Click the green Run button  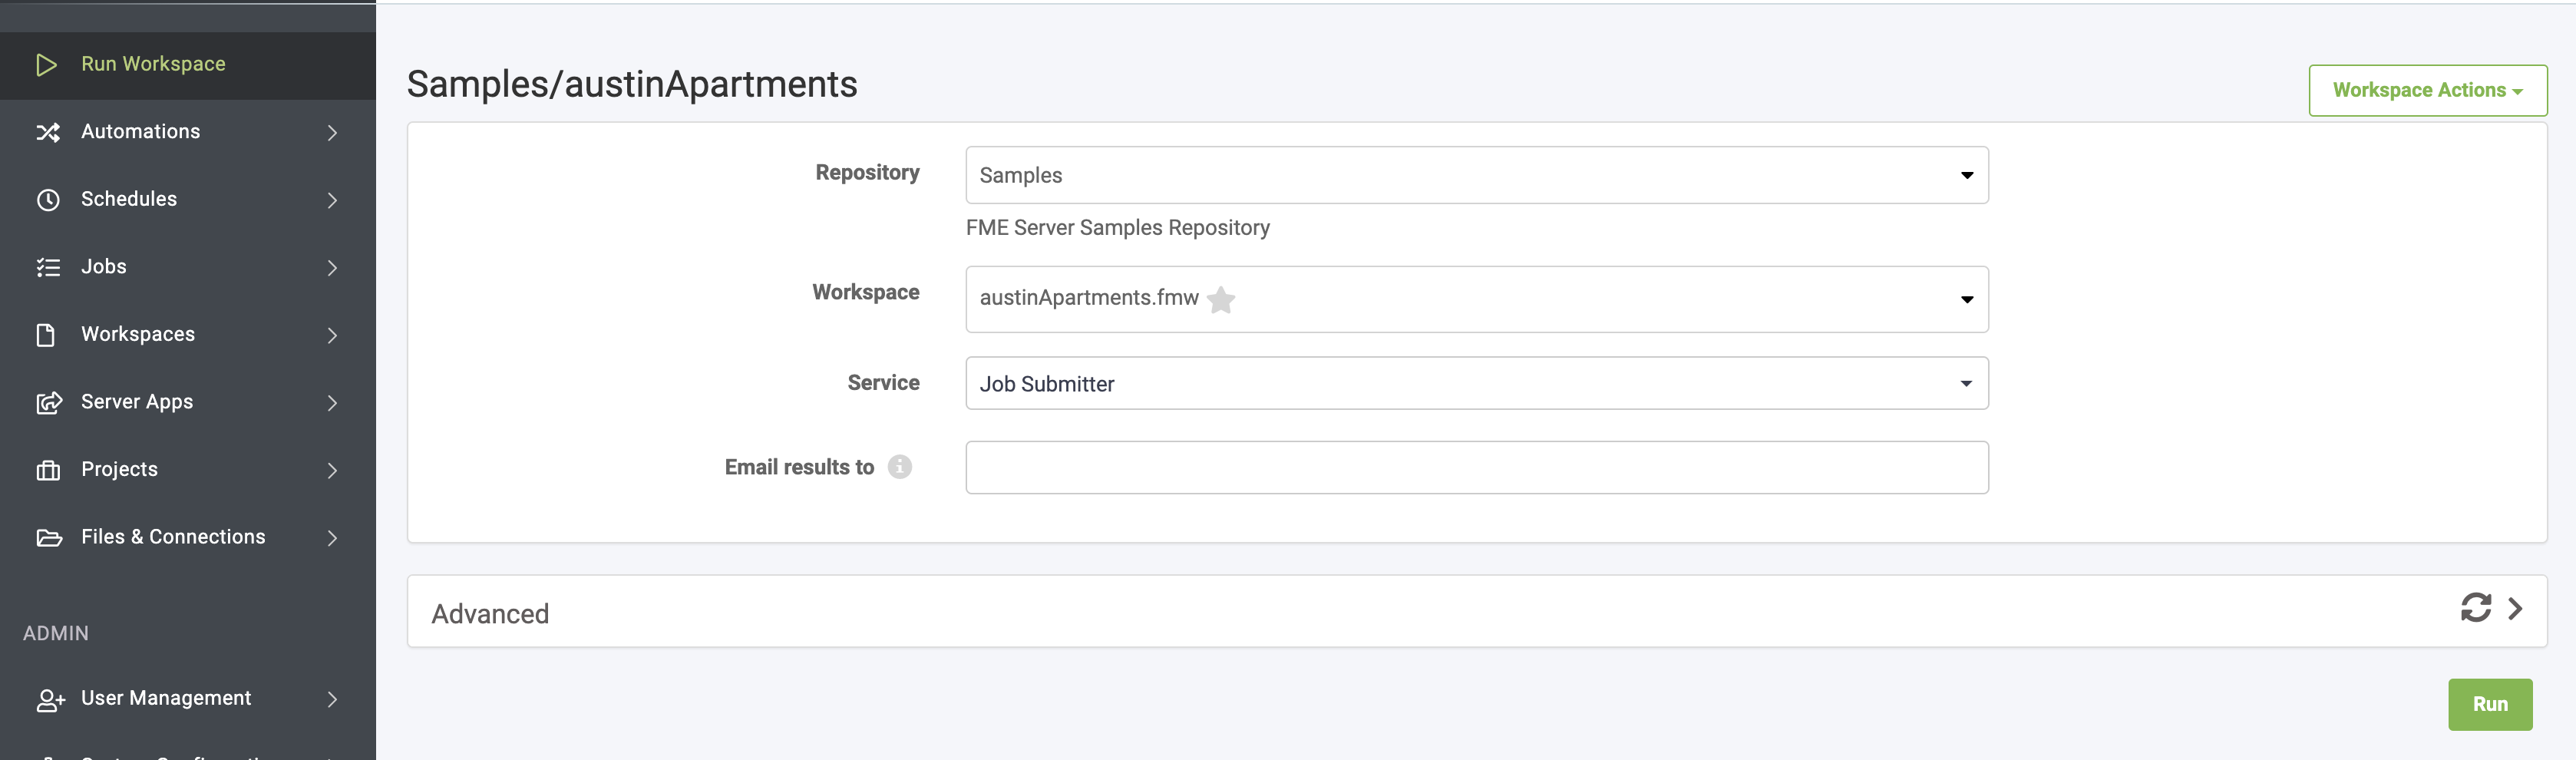pyautogui.click(x=2489, y=704)
